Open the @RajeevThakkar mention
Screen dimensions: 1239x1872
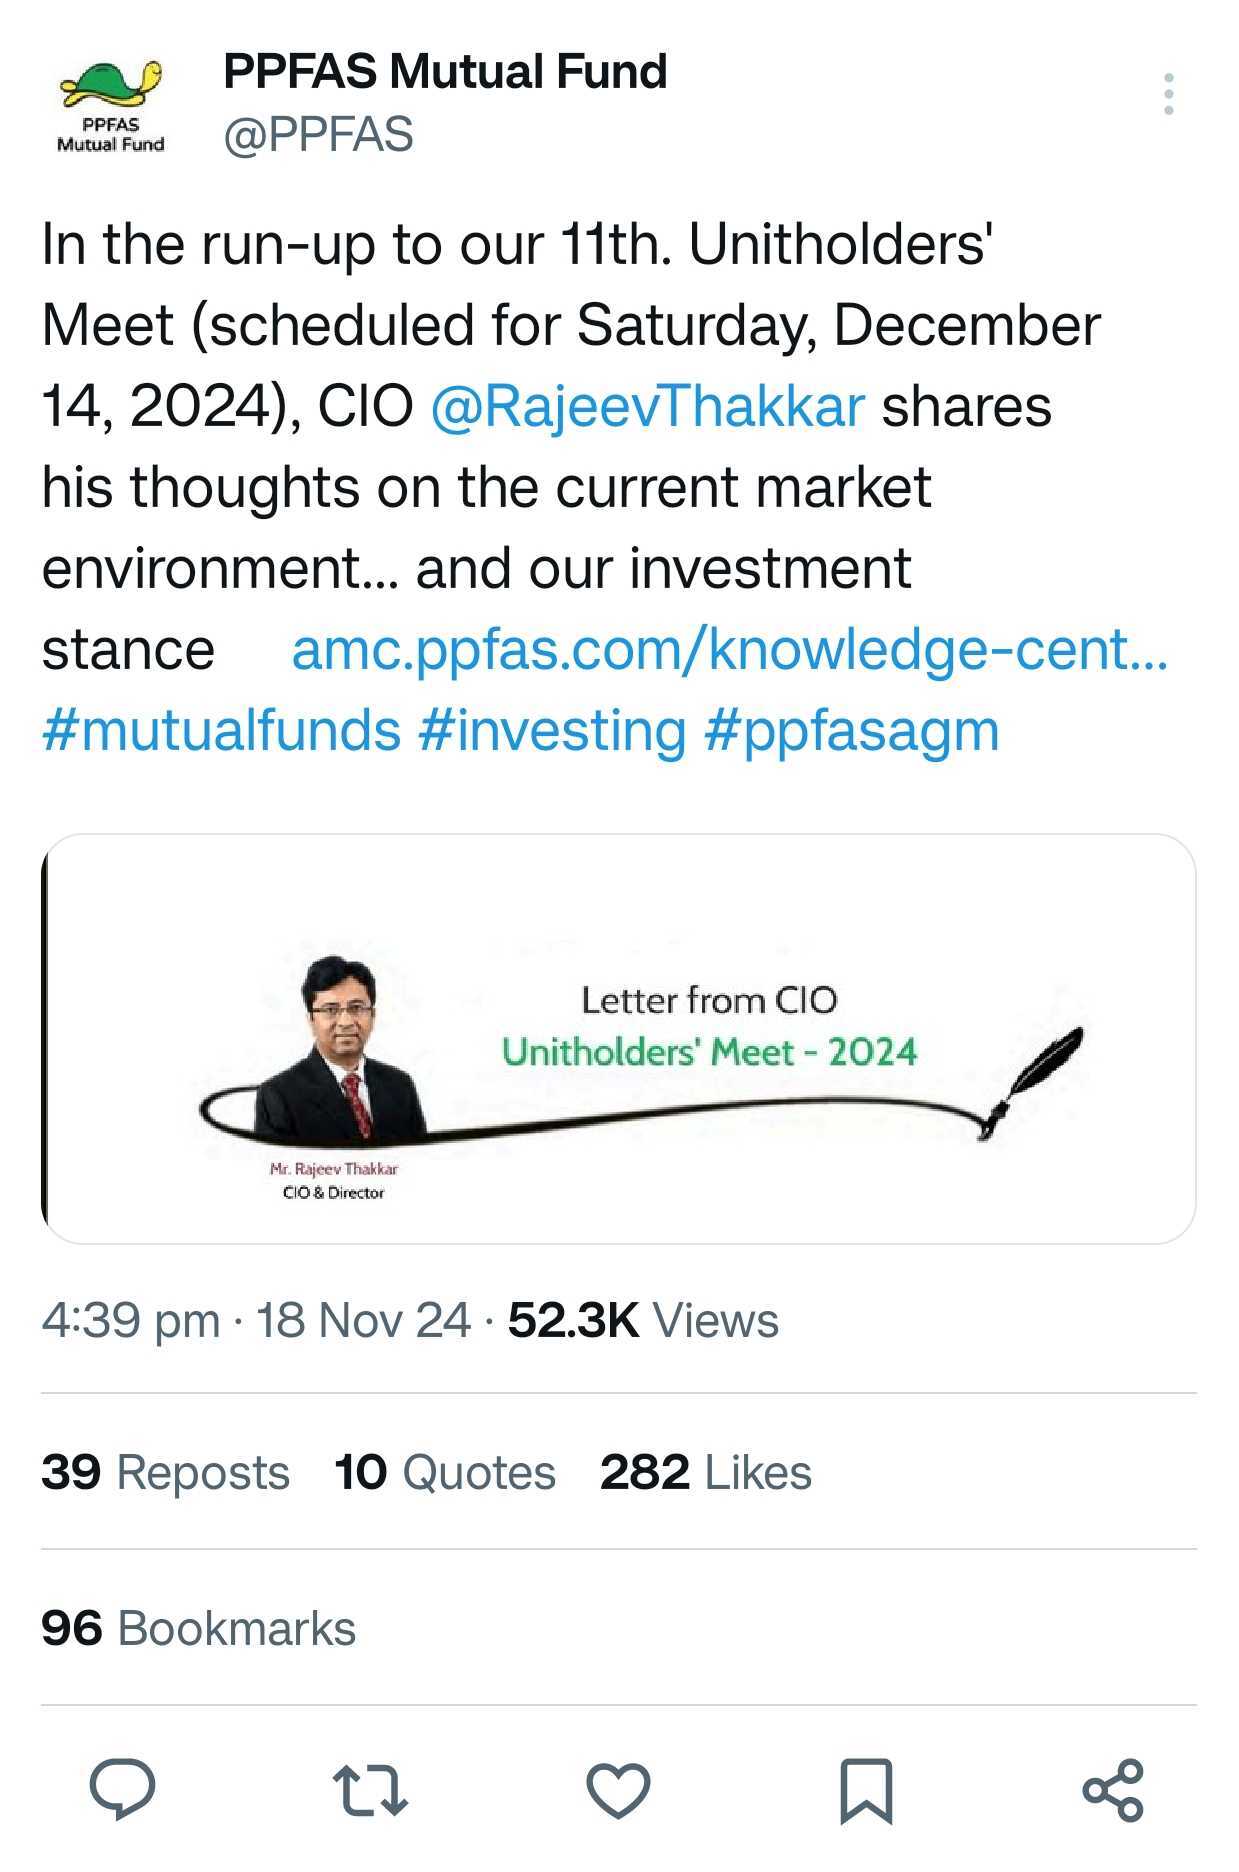[x=647, y=407]
